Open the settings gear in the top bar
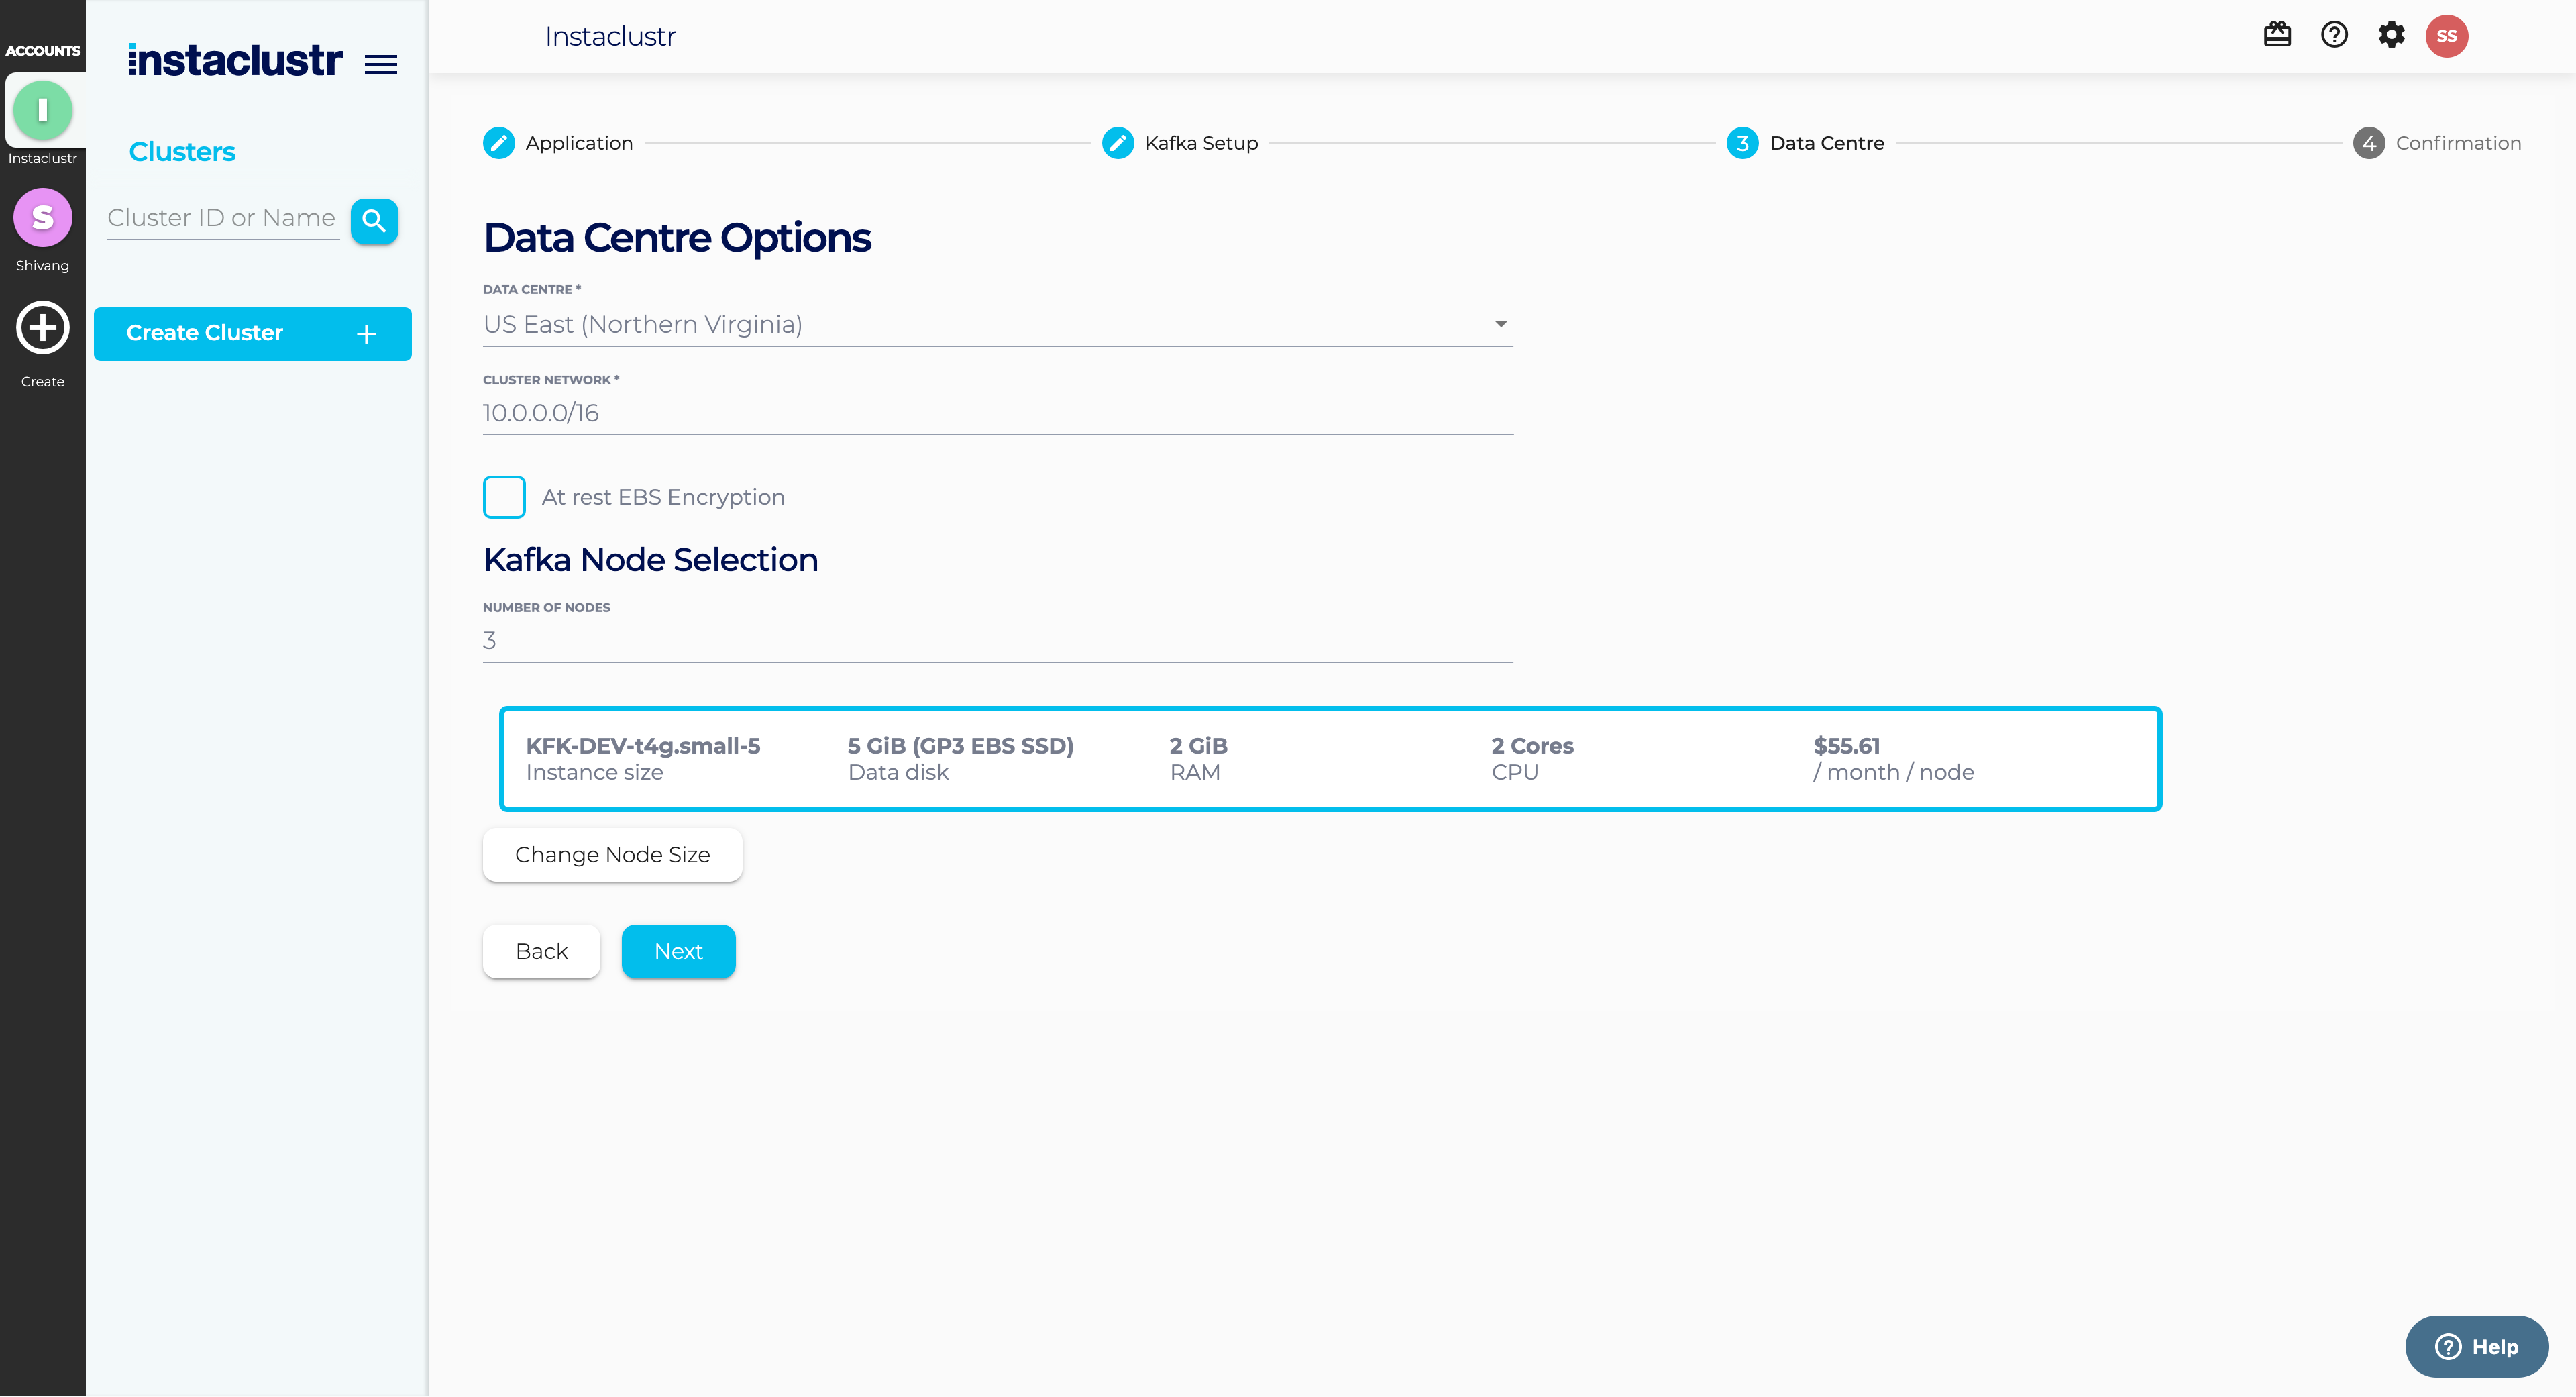 (2392, 34)
